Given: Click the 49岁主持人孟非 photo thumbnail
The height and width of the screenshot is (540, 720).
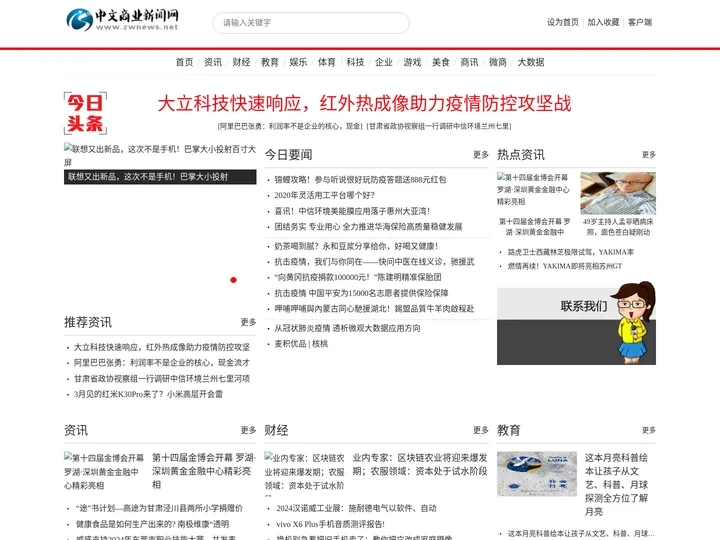Looking at the screenshot, I should click(x=618, y=193).
